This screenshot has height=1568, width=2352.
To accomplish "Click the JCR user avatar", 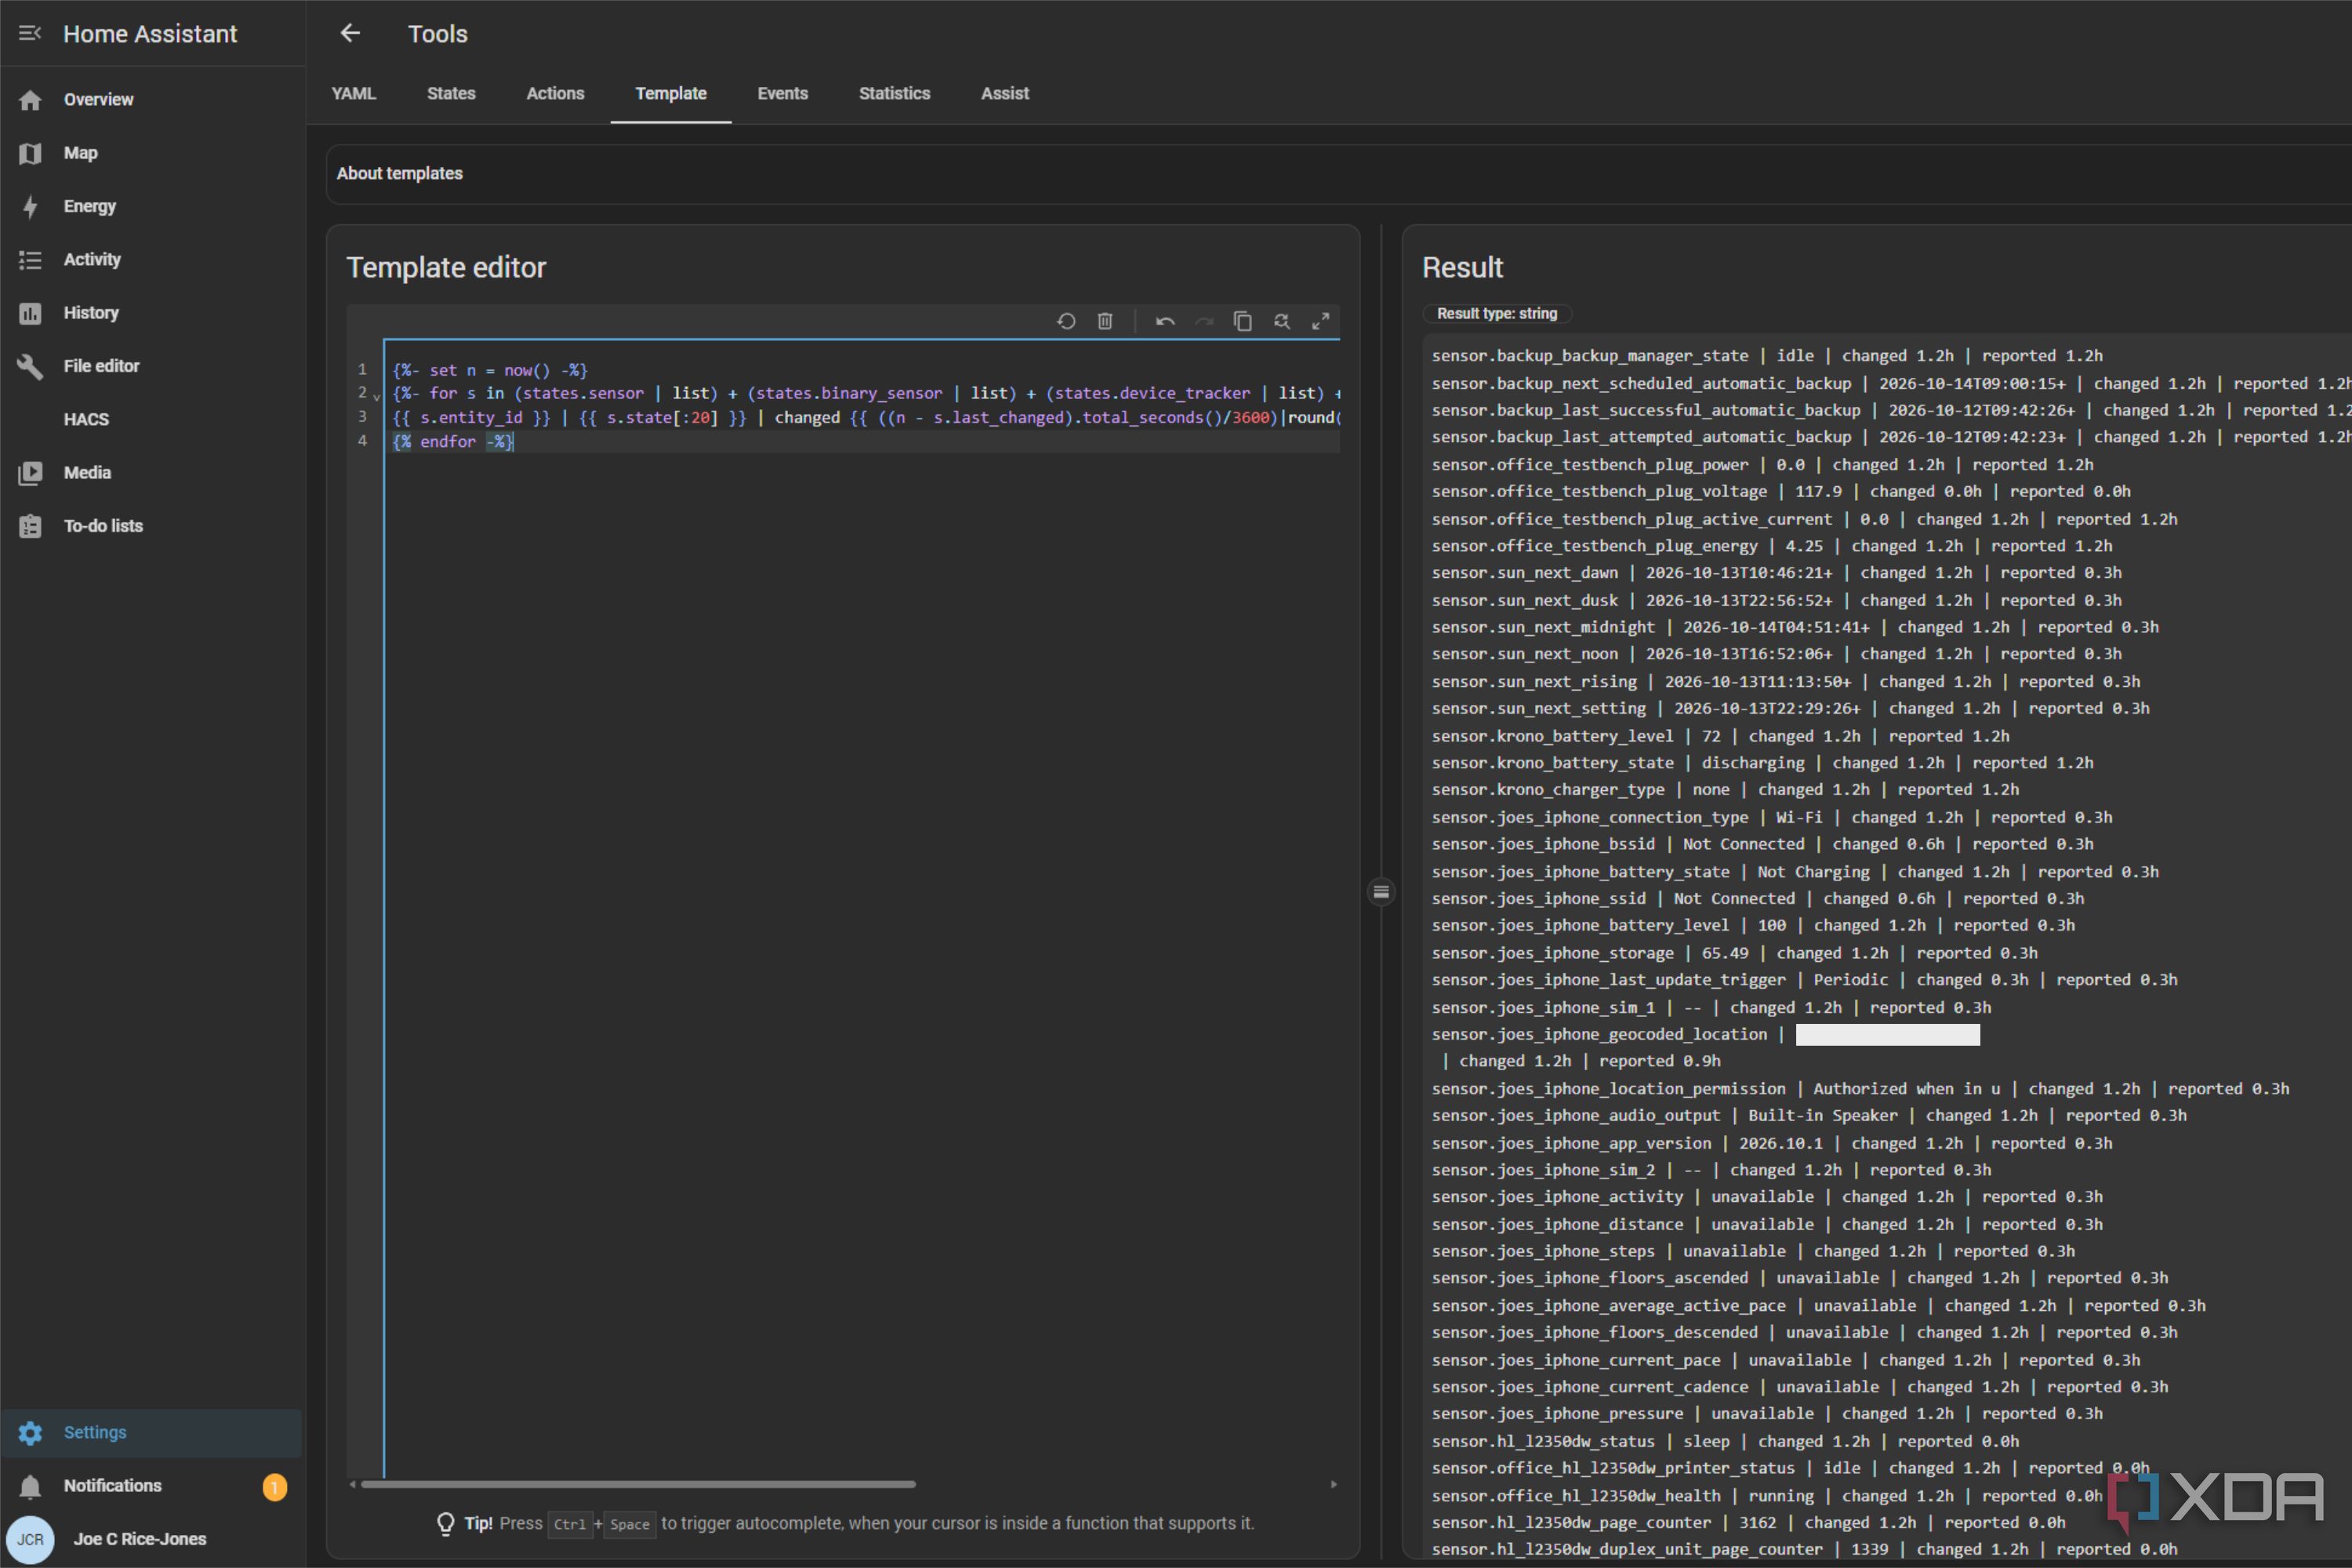I will (x=30, y=1539).
